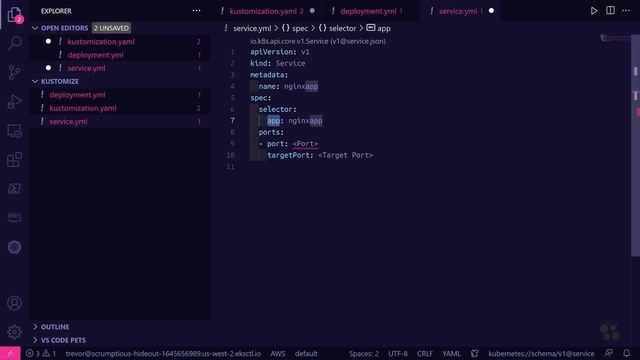
Task: Click the kubernetes schema status item
Action: (541, 353)
